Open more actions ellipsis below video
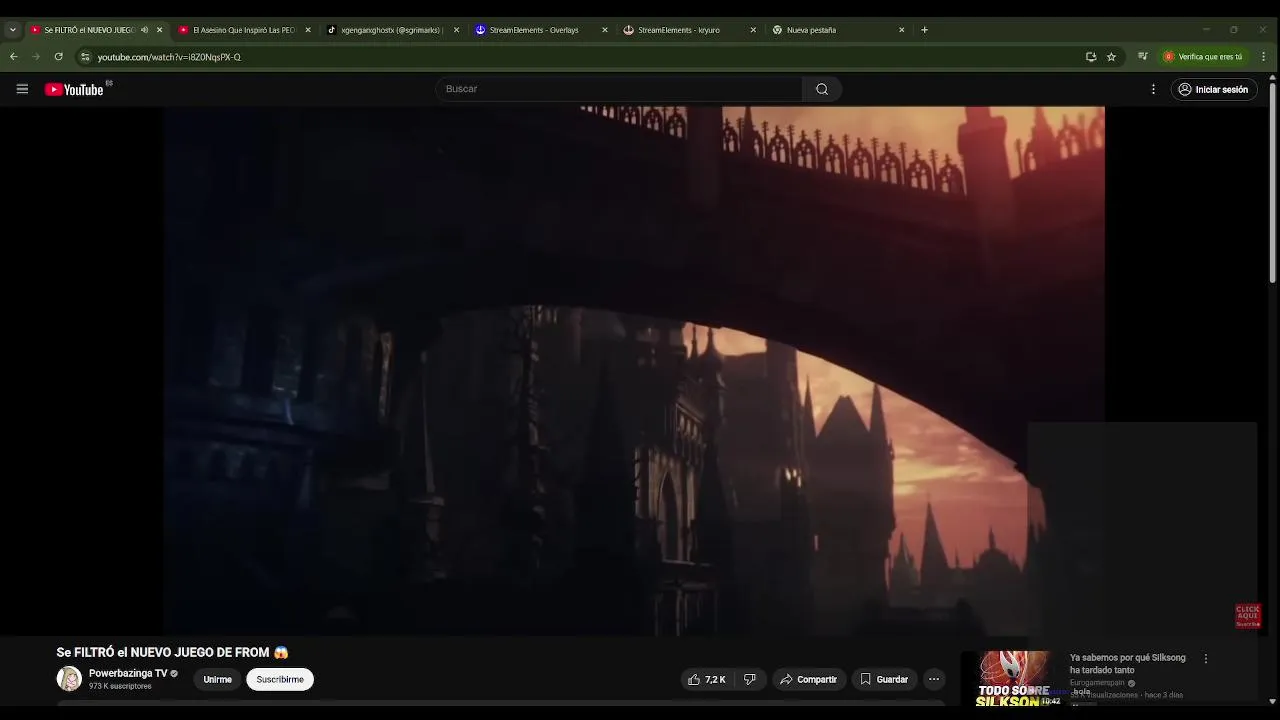Screen dimensions: 1280x720 click(x=934, y=679)
